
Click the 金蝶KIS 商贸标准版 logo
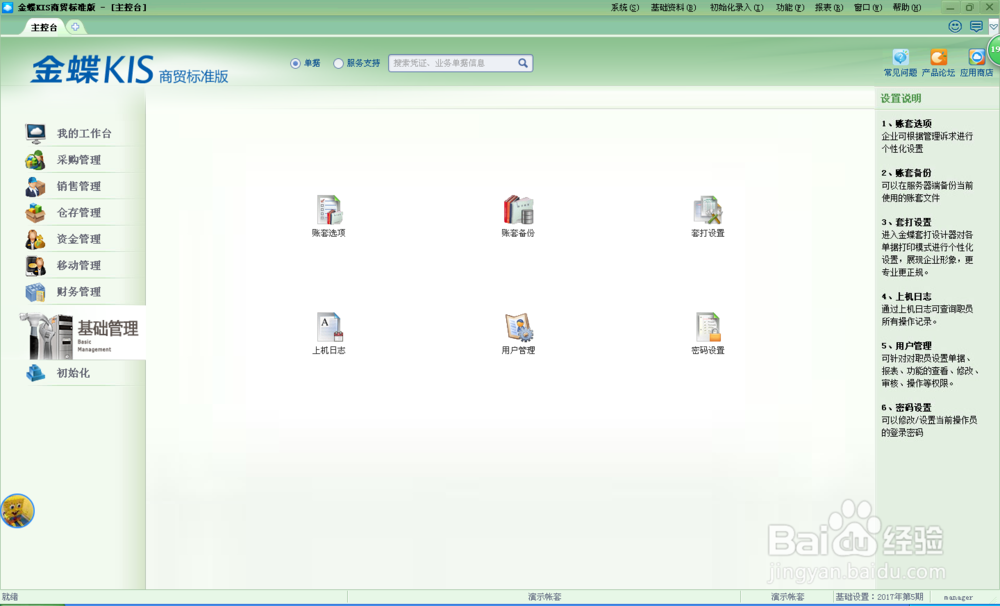coord(129,70)
